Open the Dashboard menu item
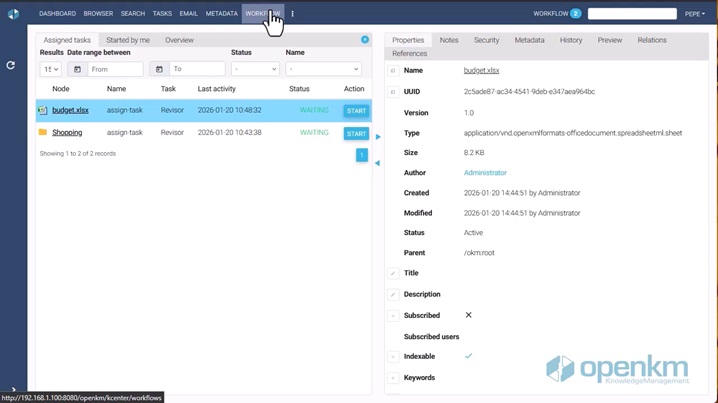The image size is (718, 403). pyautogui.click(x=57, y=14)
